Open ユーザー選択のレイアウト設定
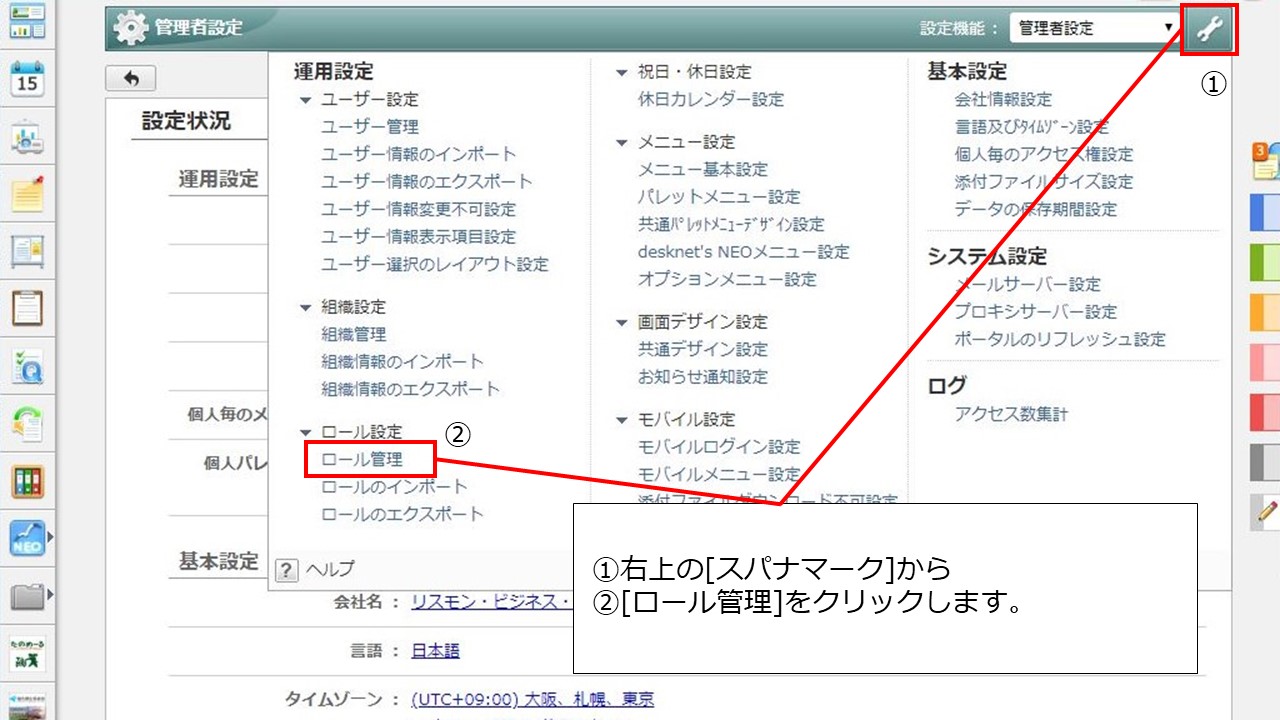This screenshot has height=720, width=1280. pyautogui.click(x=435, y=264)
